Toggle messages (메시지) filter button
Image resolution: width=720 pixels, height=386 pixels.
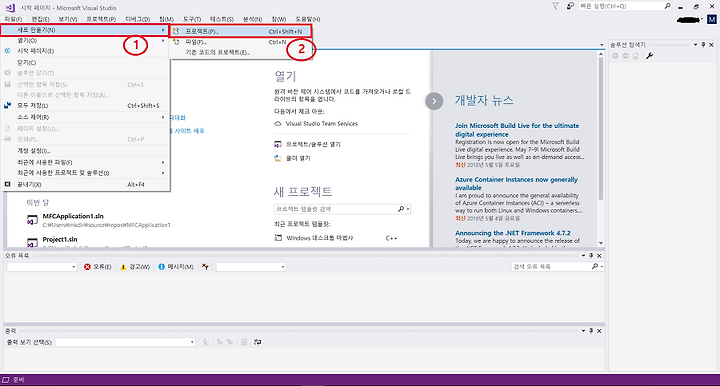(x=176, y=267)
